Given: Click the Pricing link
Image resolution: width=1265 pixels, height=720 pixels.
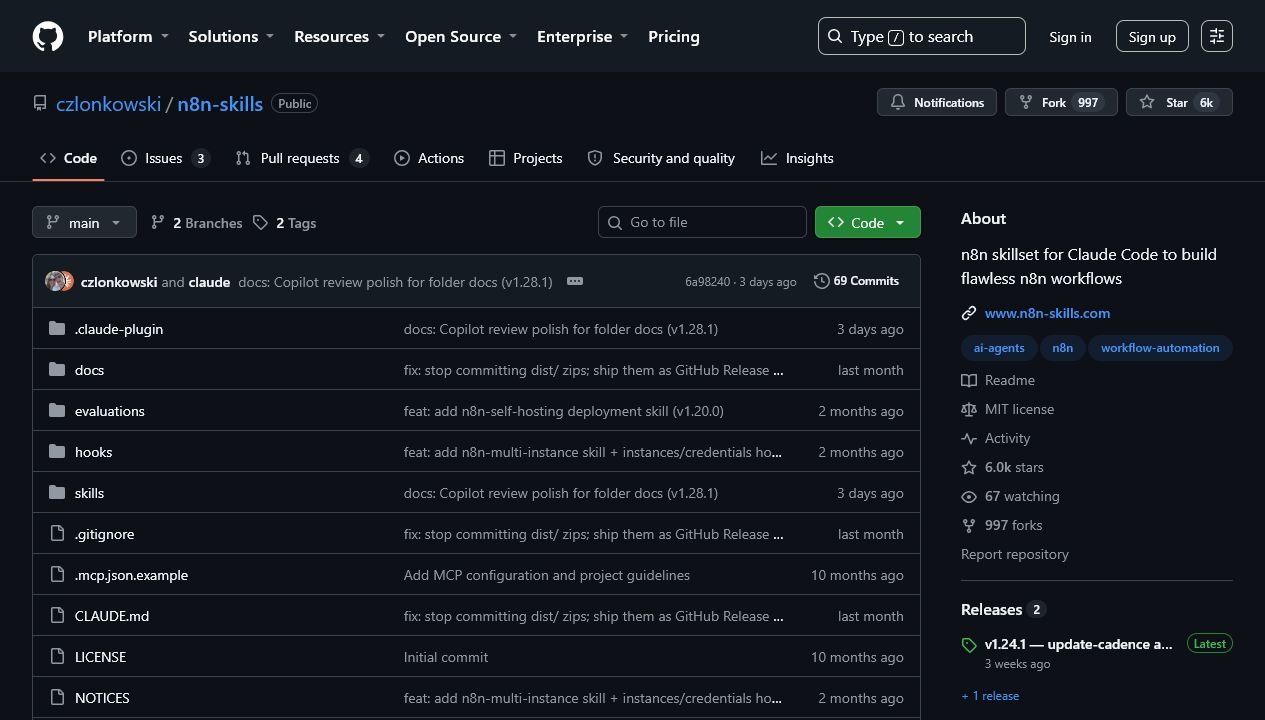Looking at the screenshot, I should tap(674, 37).
